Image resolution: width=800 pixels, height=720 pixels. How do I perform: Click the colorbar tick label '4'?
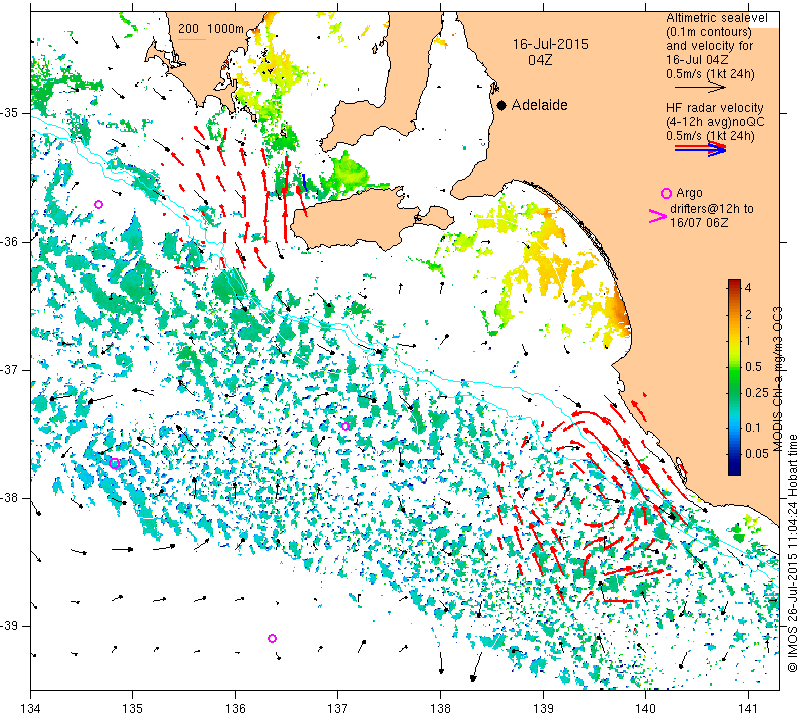pyautogui.click(x=748, y=288)
